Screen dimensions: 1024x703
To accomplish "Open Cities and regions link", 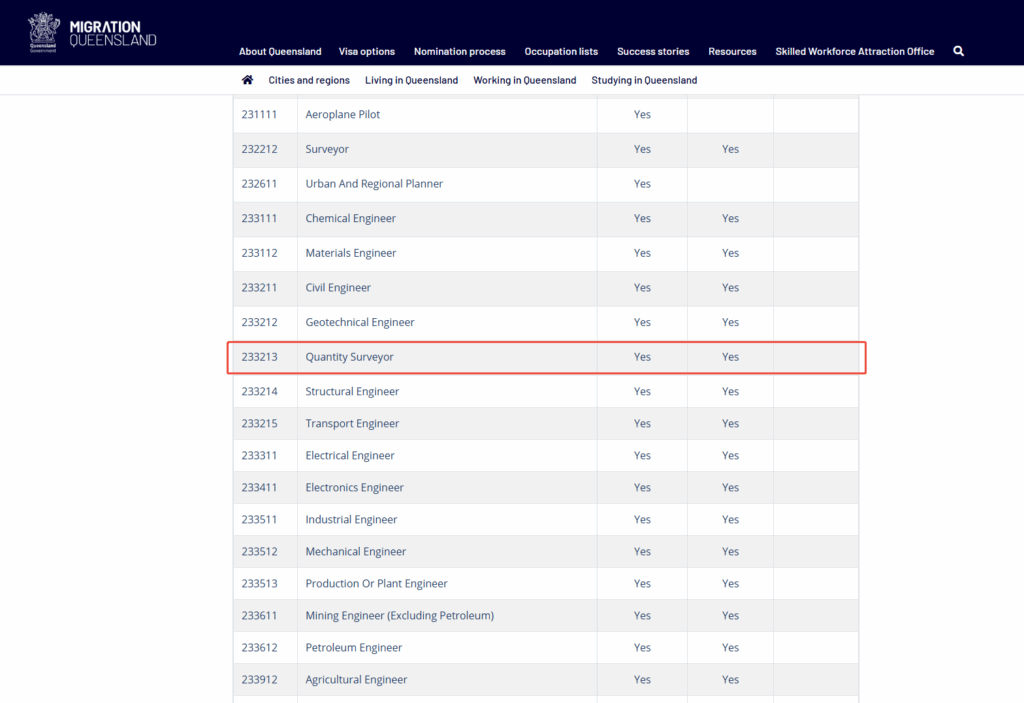I will (309, 80).
